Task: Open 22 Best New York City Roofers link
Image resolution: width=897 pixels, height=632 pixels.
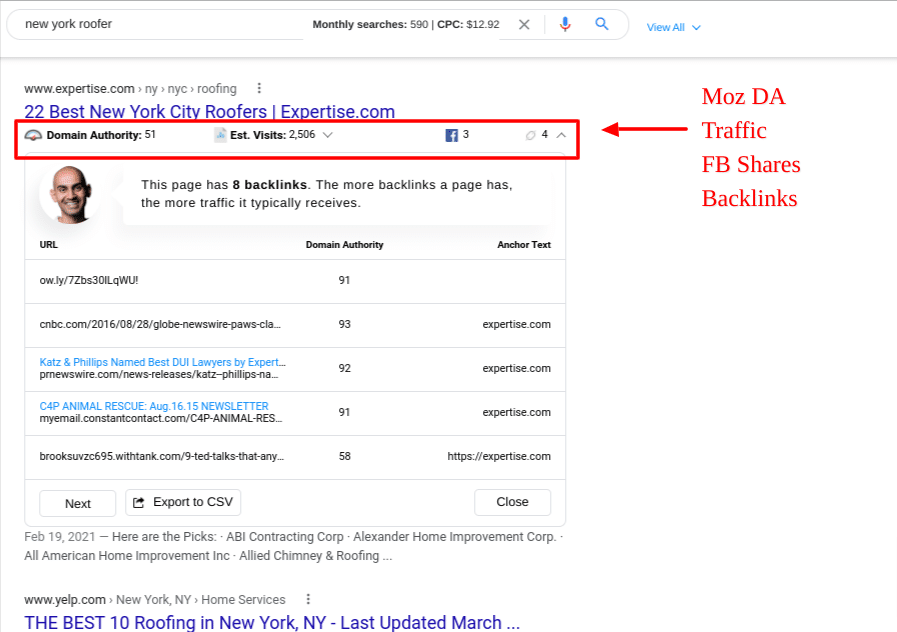Action: pos(209,112)
